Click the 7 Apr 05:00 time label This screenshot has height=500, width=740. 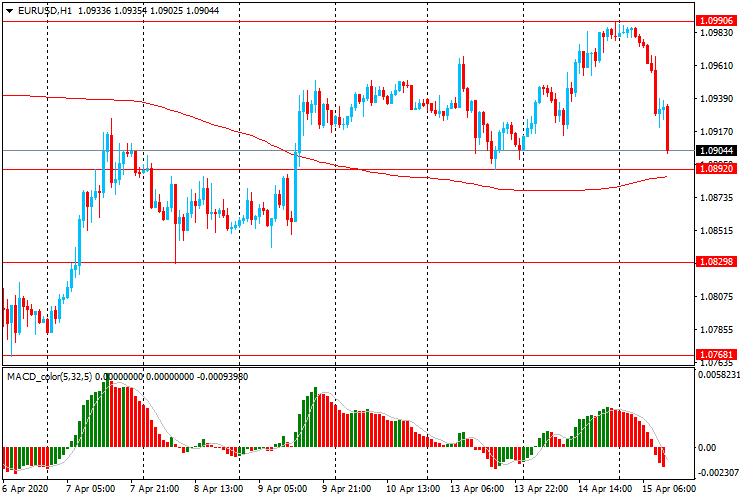click(x=90, y=489)
